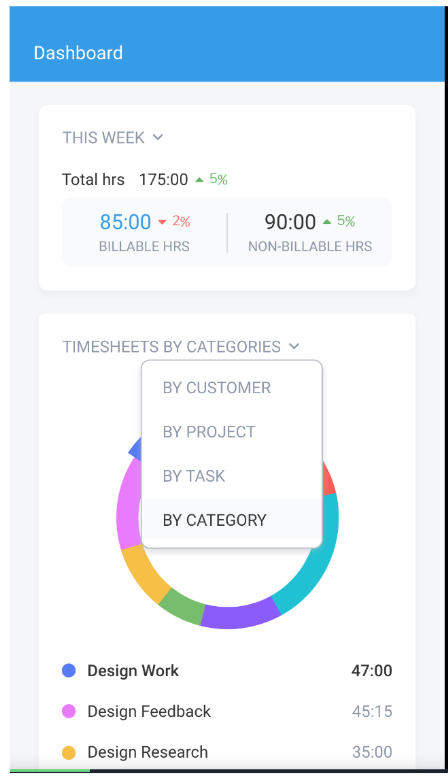Click the yellow Design Research legend dot
The width and height of the screenshot is (448, 776).
pyautogui.click(x=69, y=752)
